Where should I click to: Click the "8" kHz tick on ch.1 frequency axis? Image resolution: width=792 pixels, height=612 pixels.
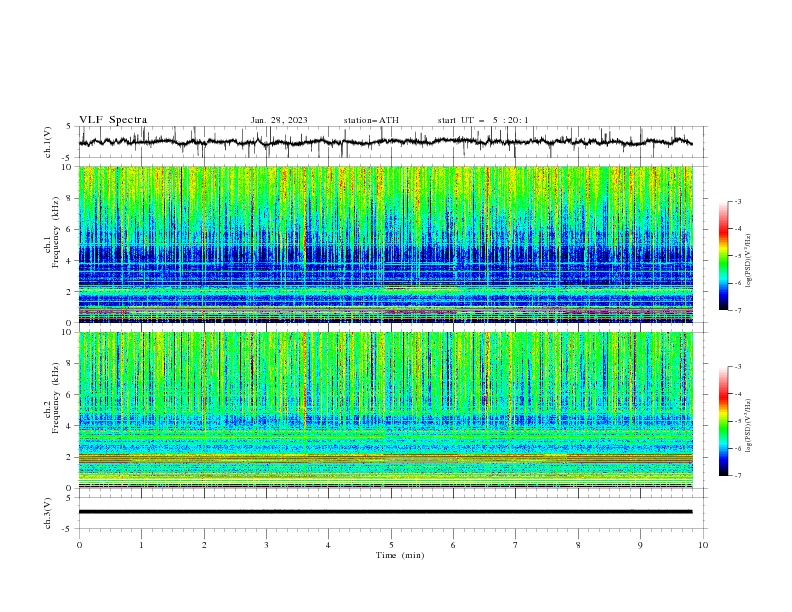tap(70, 198)
